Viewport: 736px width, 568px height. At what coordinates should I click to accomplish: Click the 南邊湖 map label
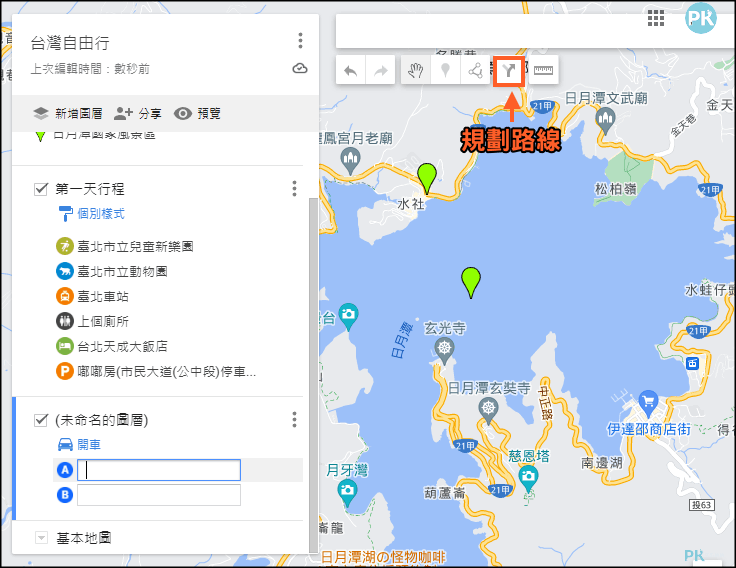[602, 463]
